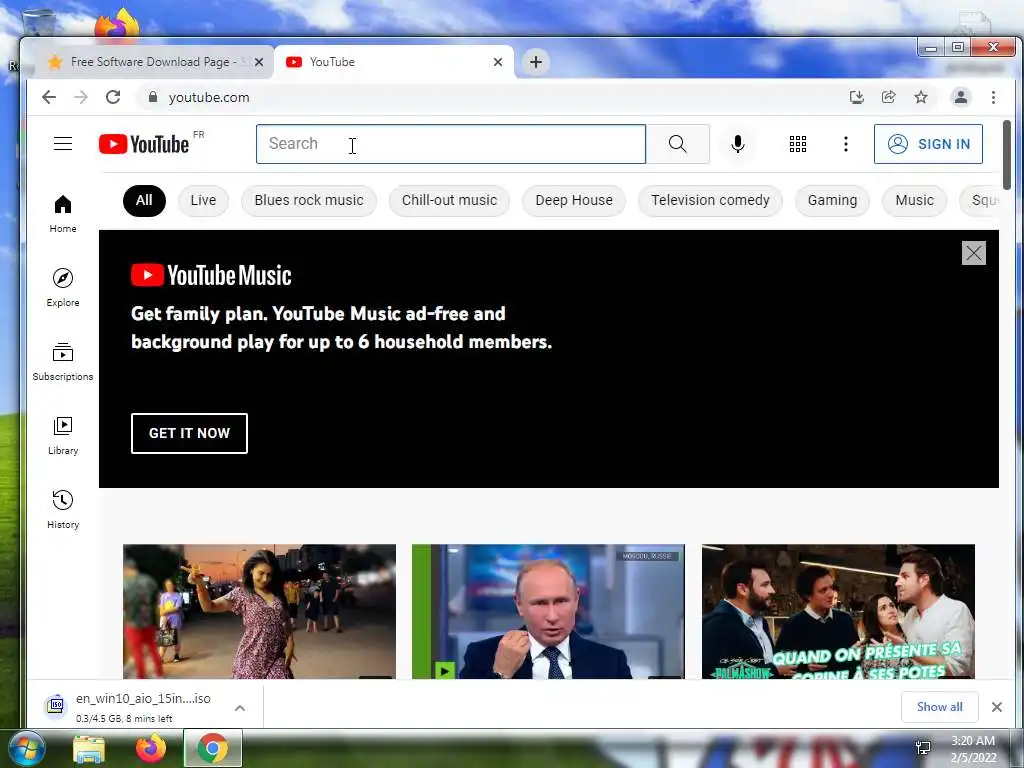The width and height of the screenshot is (1024, 768).
Task: Click the Chrome taskbar button
Action: pos(212,748)
